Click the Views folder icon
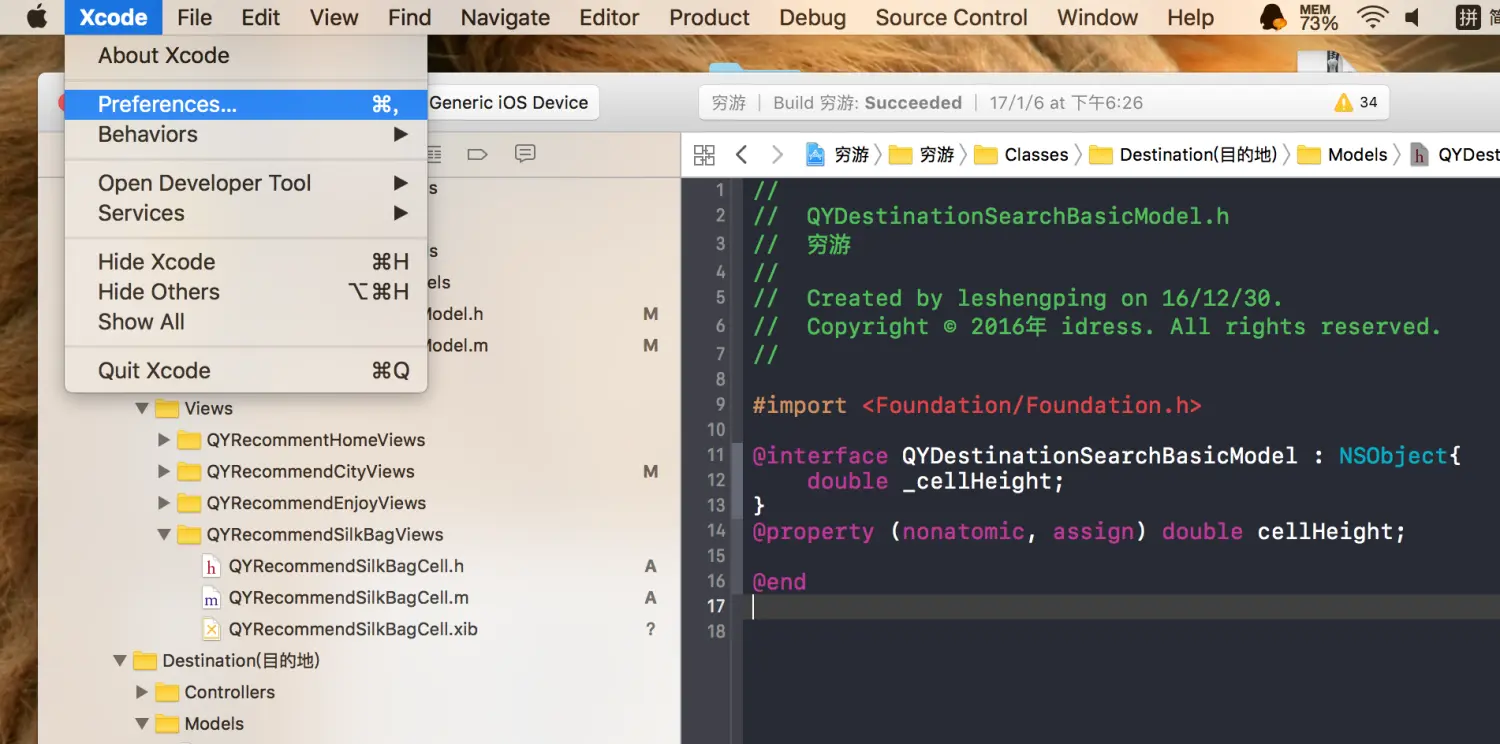Image resolution: width=1500 pixels, height=744 pixels. 167,408
